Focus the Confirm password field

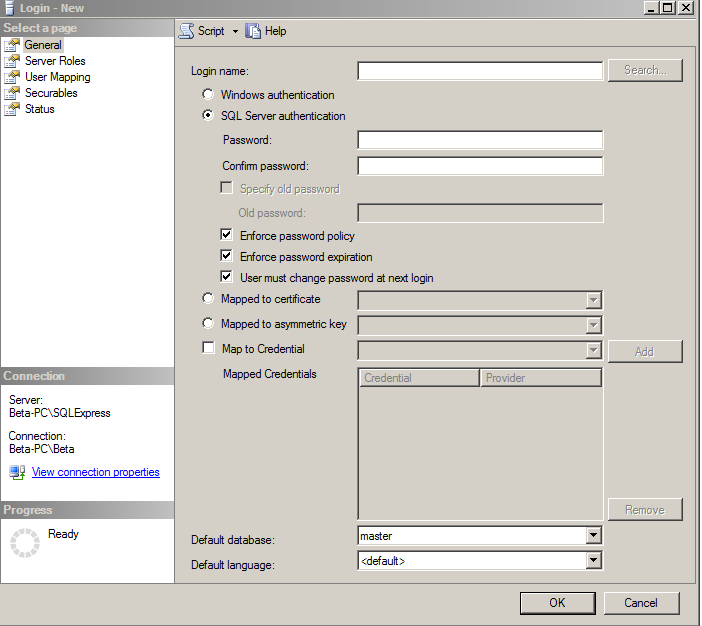tap(480, 166)
